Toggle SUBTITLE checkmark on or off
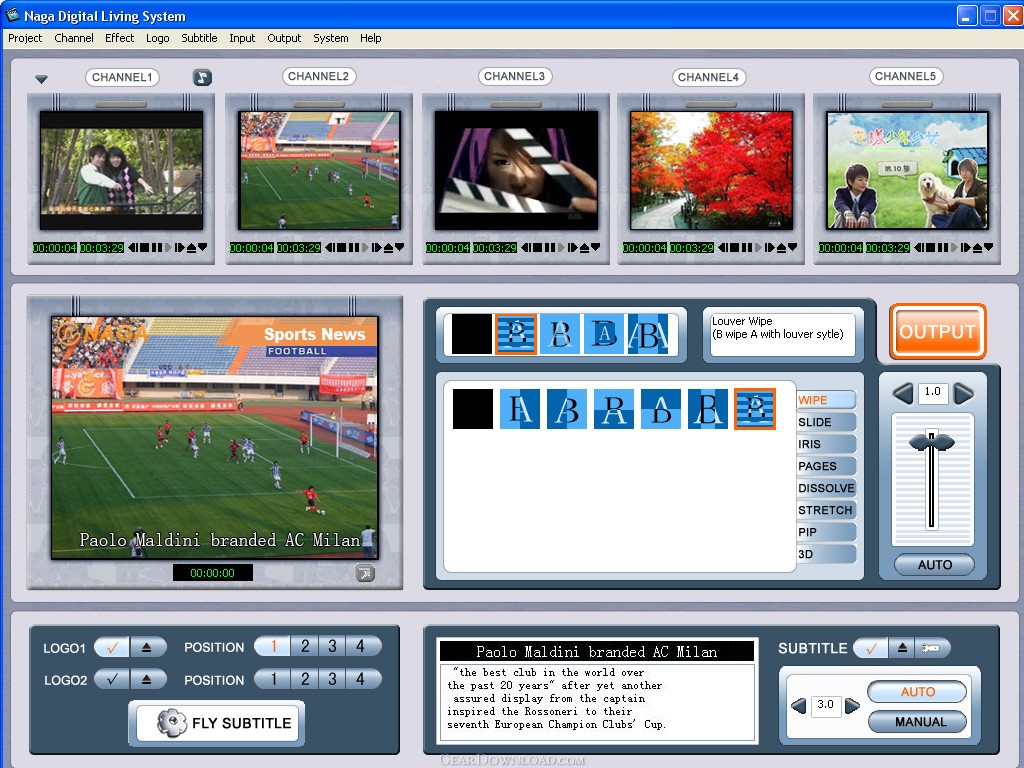This screenshot has height=768, width=1024. point(871,648)
